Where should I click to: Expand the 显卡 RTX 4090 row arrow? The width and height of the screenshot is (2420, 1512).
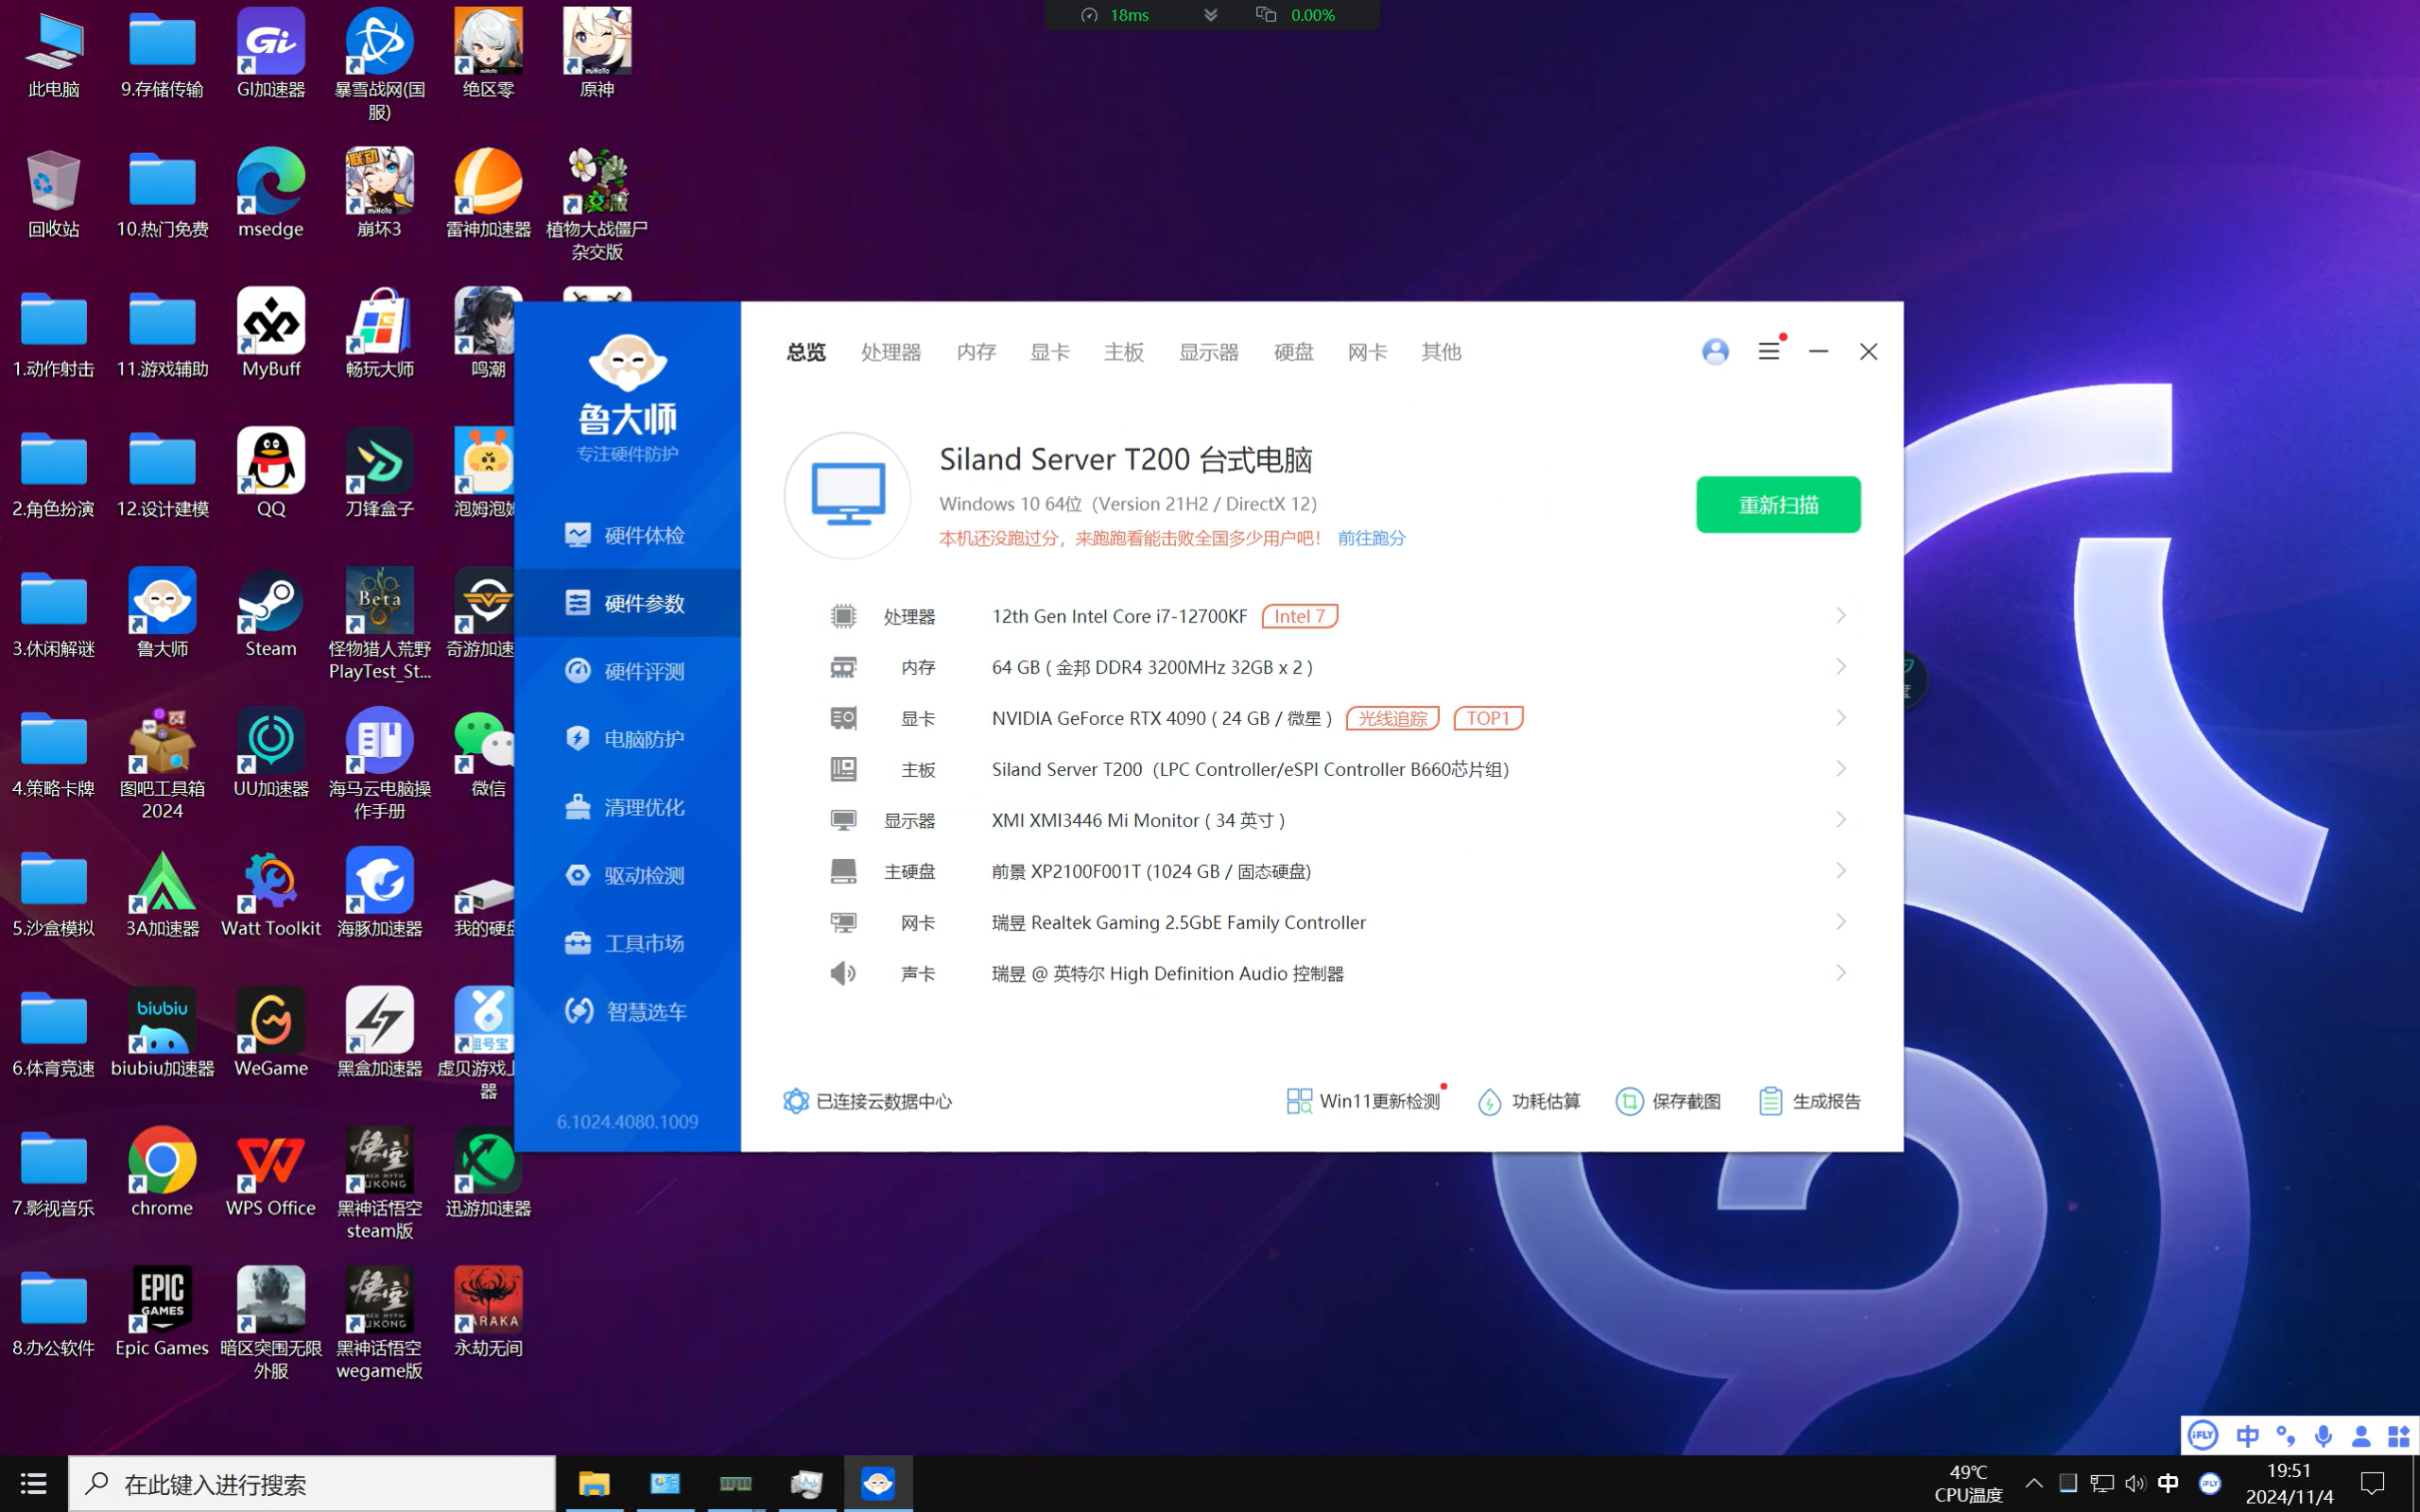(1841, 718)
